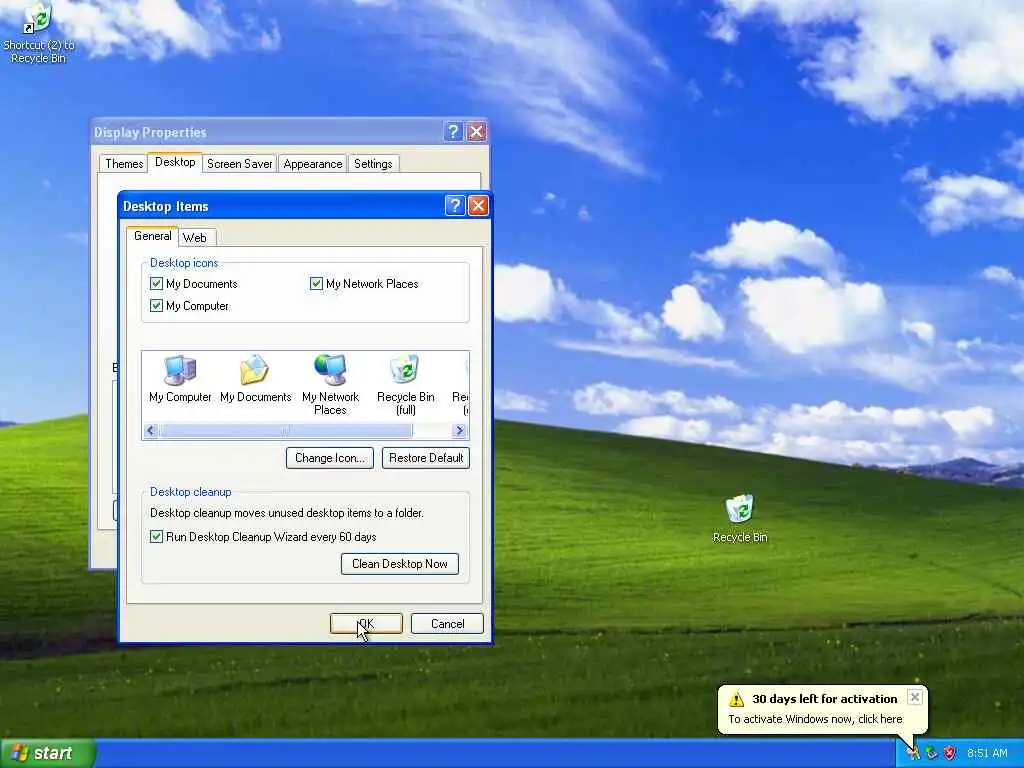1024x768 pixels.
Task: Click the Restore Default button
Action: pyautogui.click(x=426, y=458)
